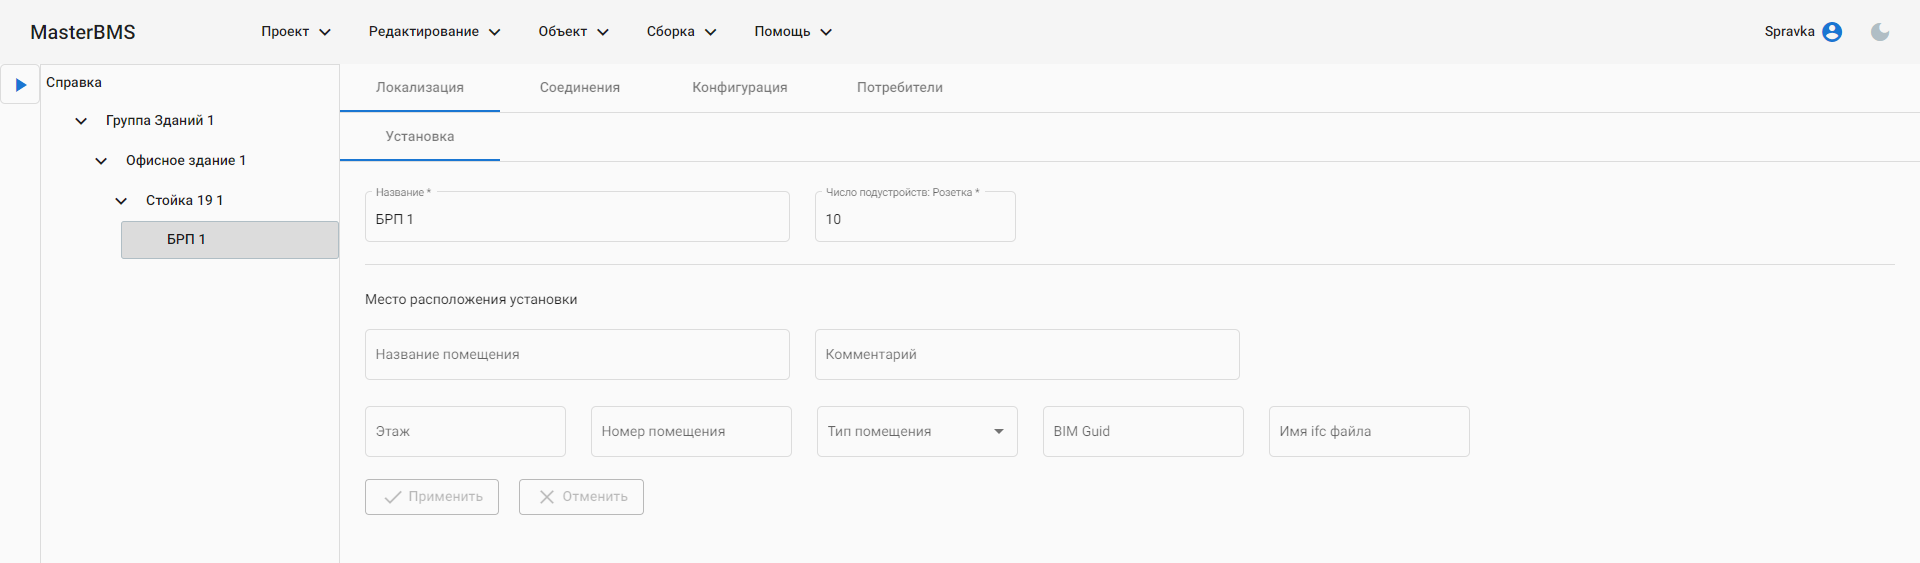Expand the Объект dropdown menu
Image resolution: width=1920 pixels, height=563 pixels.
click(573, 32)
